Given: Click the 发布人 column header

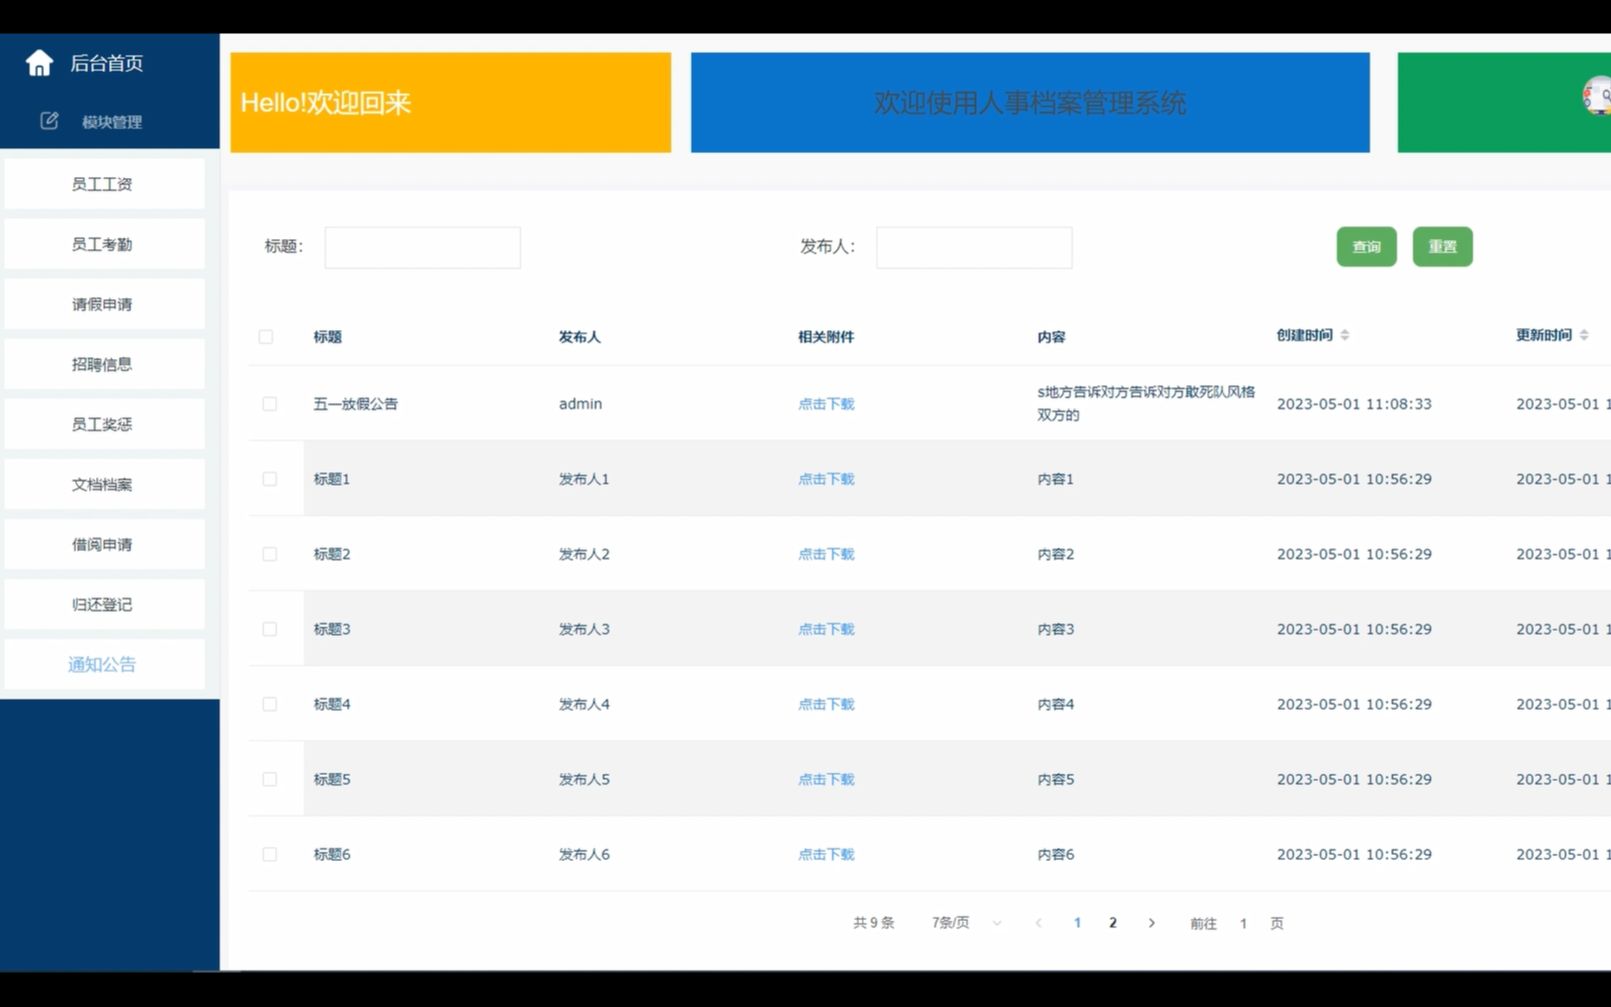Looking at the screenshot, I should [x=580, y=337].
